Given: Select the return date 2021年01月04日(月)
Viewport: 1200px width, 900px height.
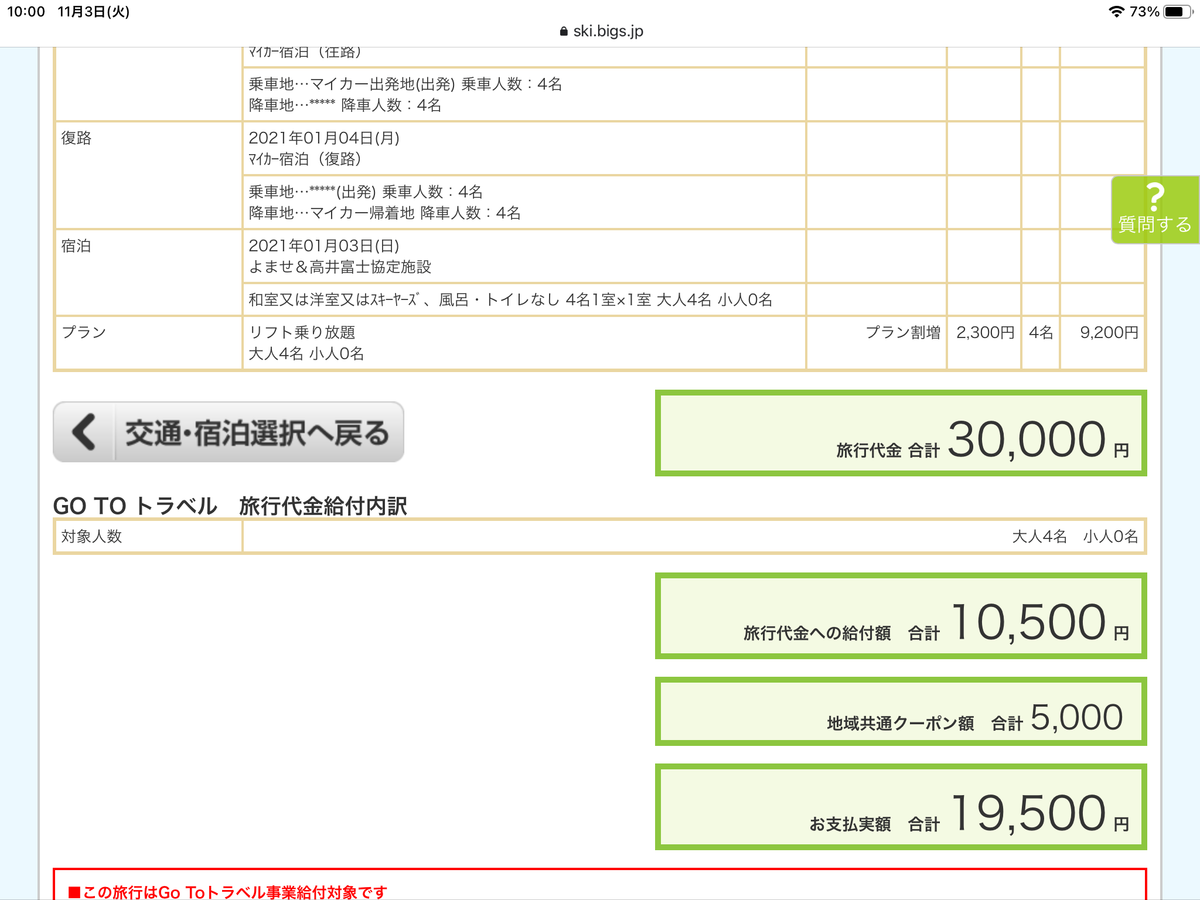Looking at the screenshot, I should [x=324, y=138].
